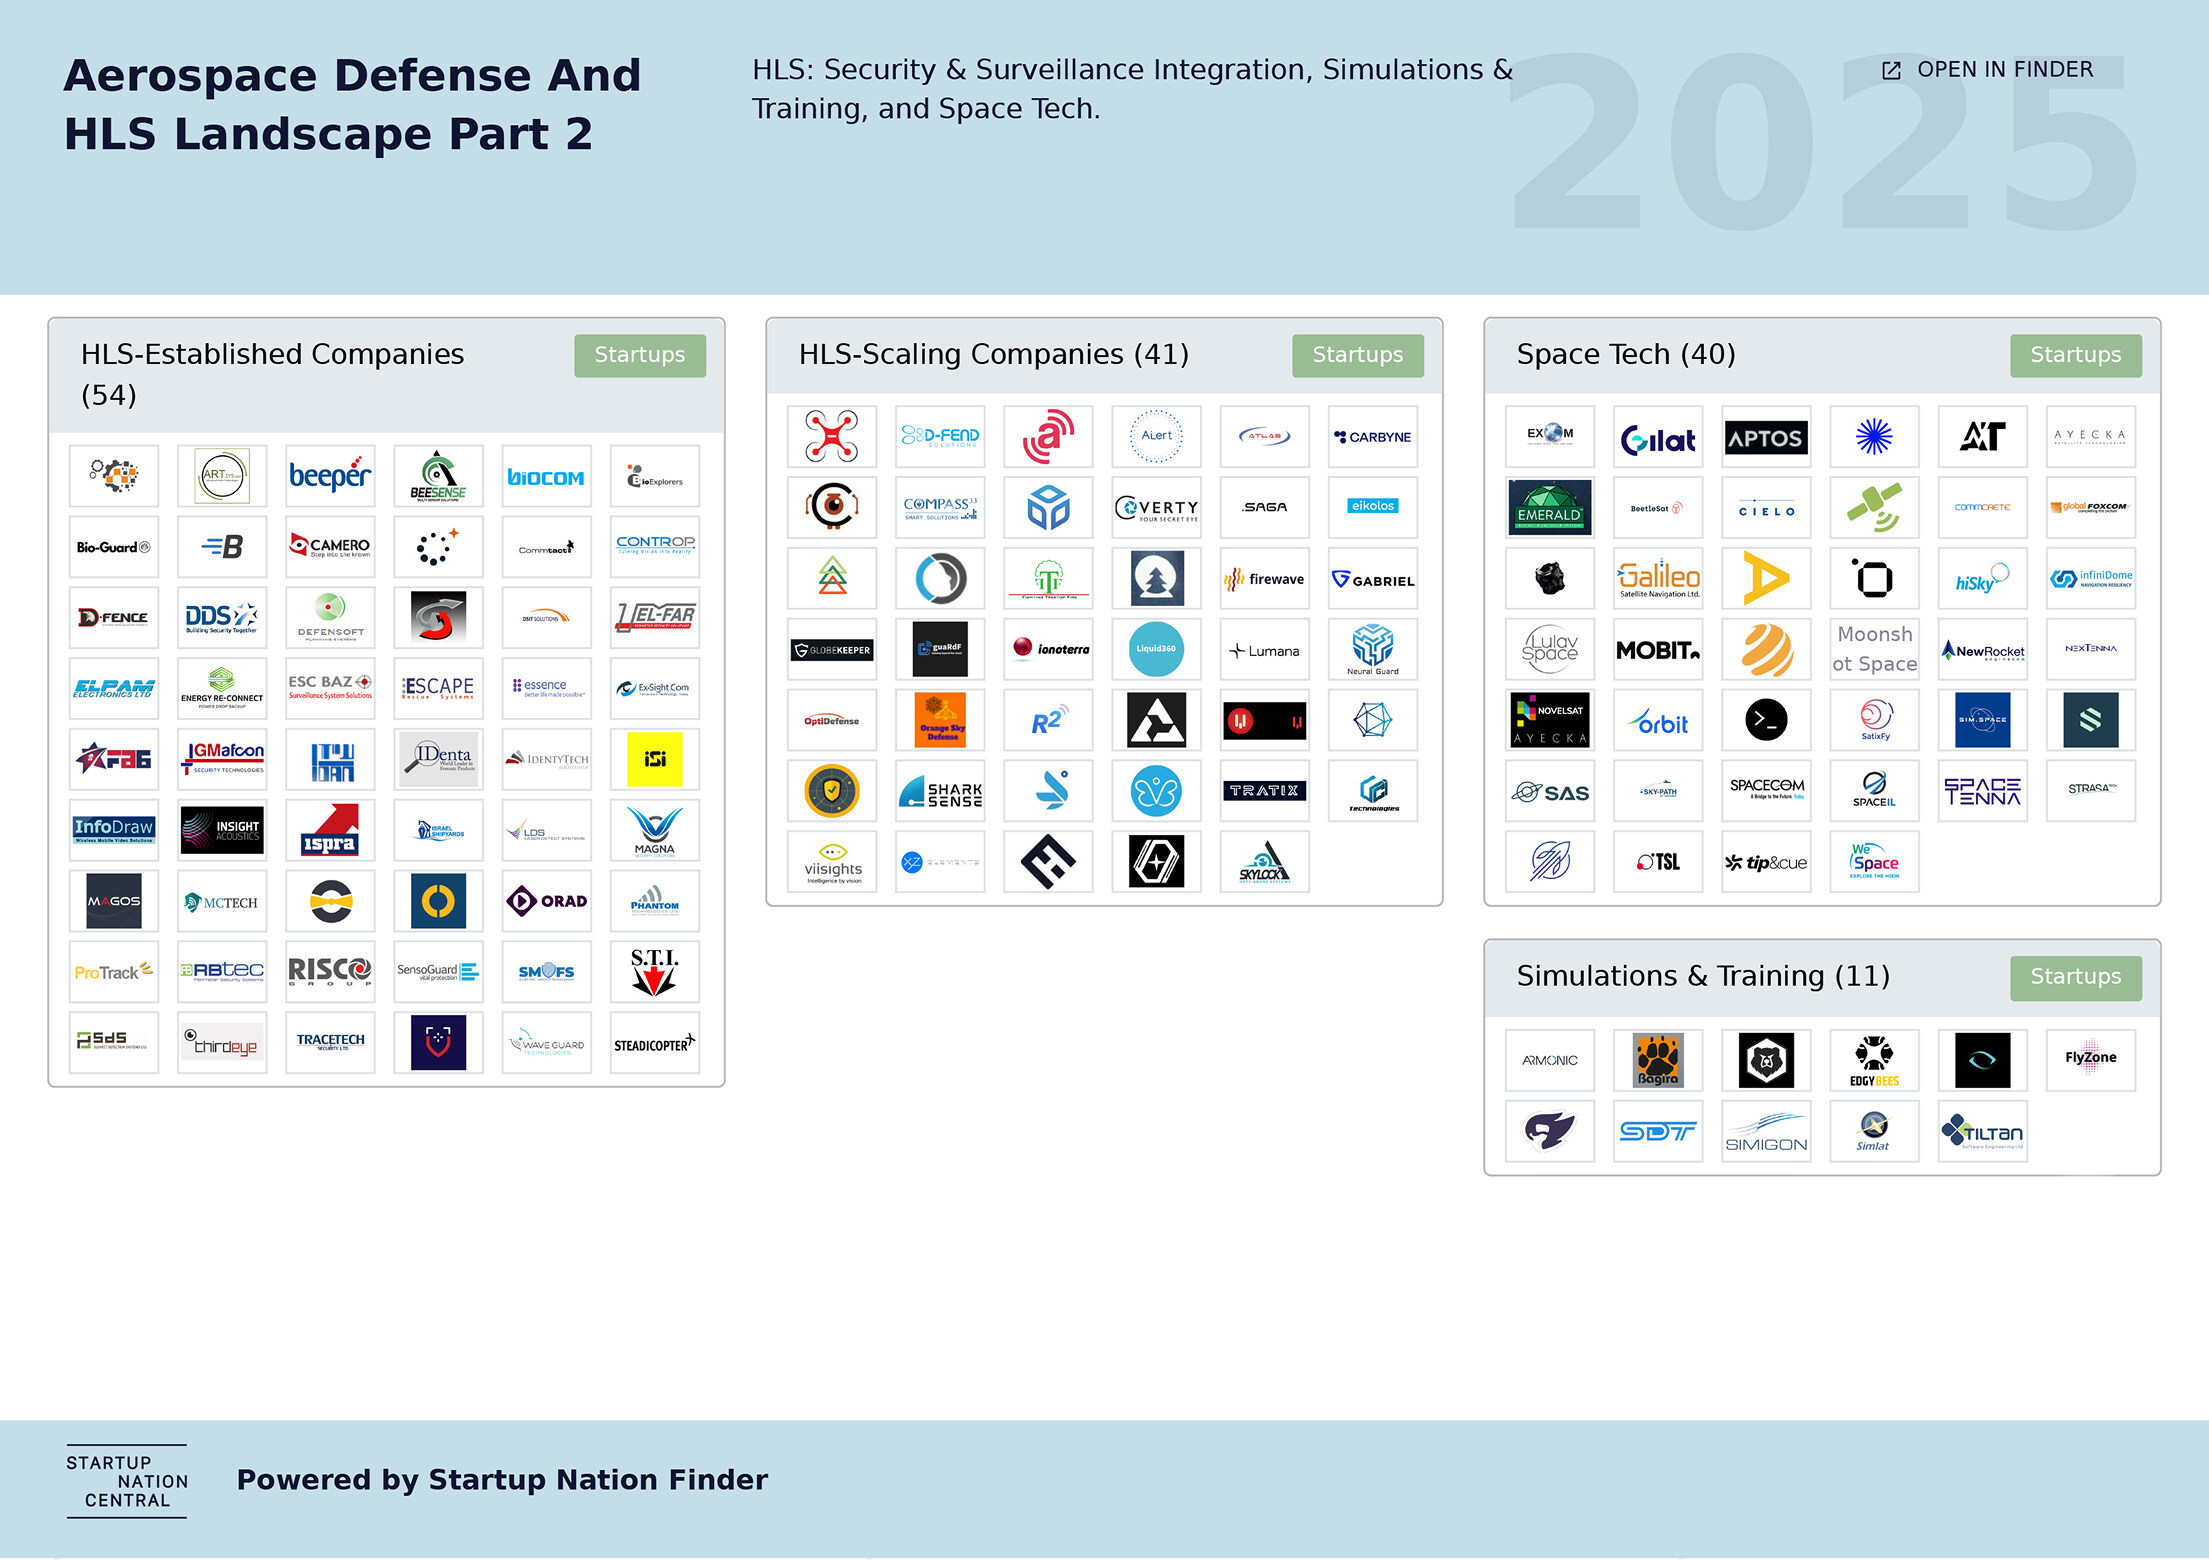Click the D-Fend Solutions logo
This screenshot has height=1560, width=2209.
(940, 437)
